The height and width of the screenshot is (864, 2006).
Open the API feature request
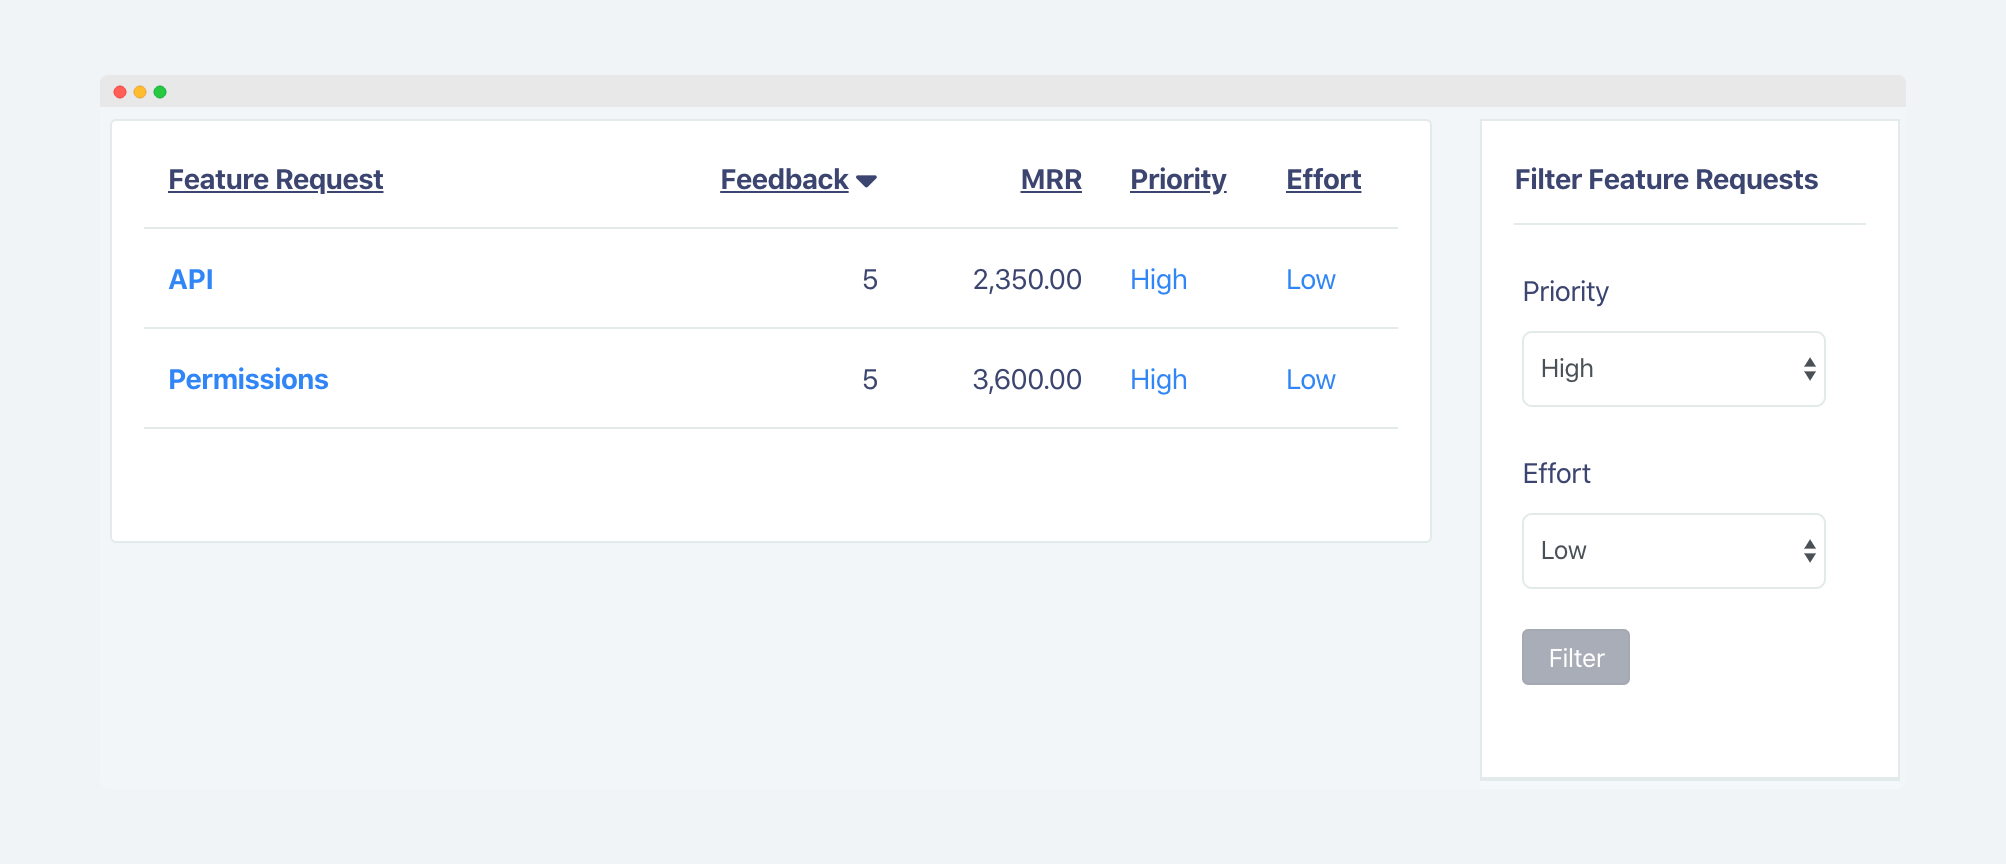tap(191, 280)
